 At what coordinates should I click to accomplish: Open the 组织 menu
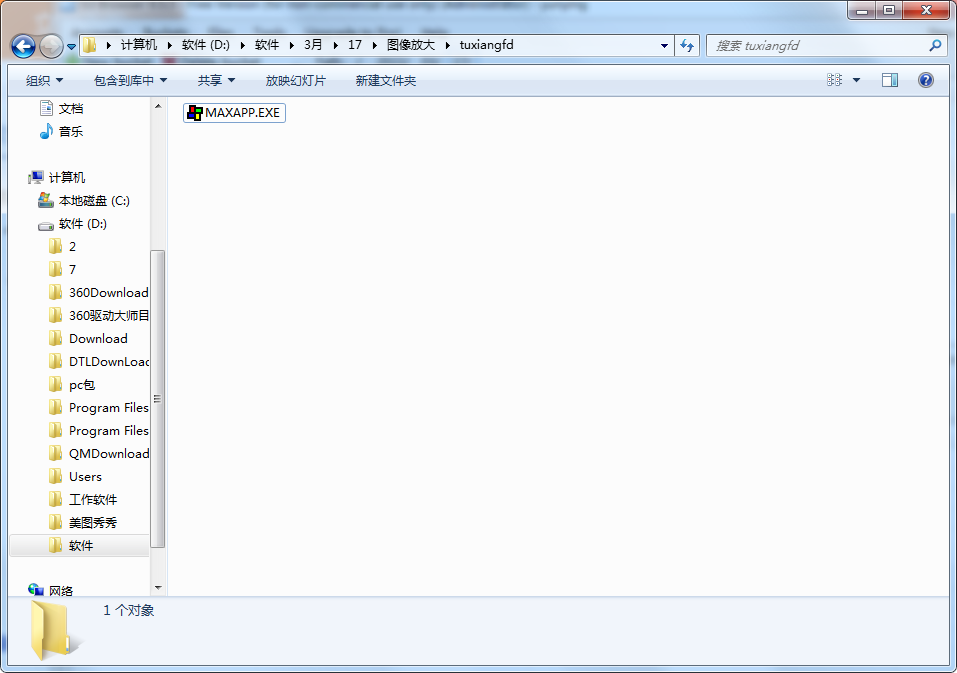(x=44, y=81)
